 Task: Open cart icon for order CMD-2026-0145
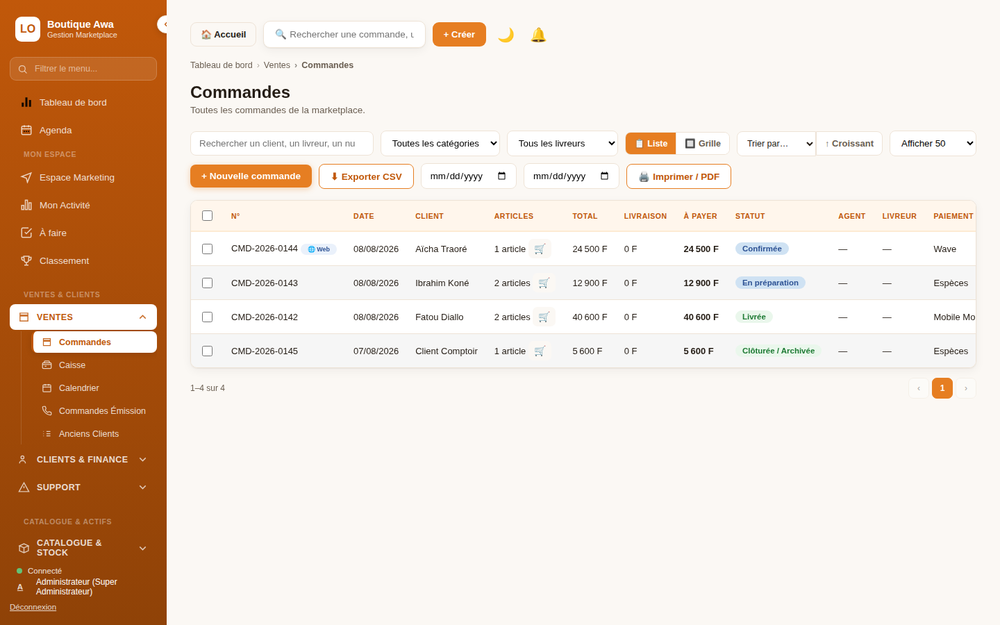[x=540, y=351]
